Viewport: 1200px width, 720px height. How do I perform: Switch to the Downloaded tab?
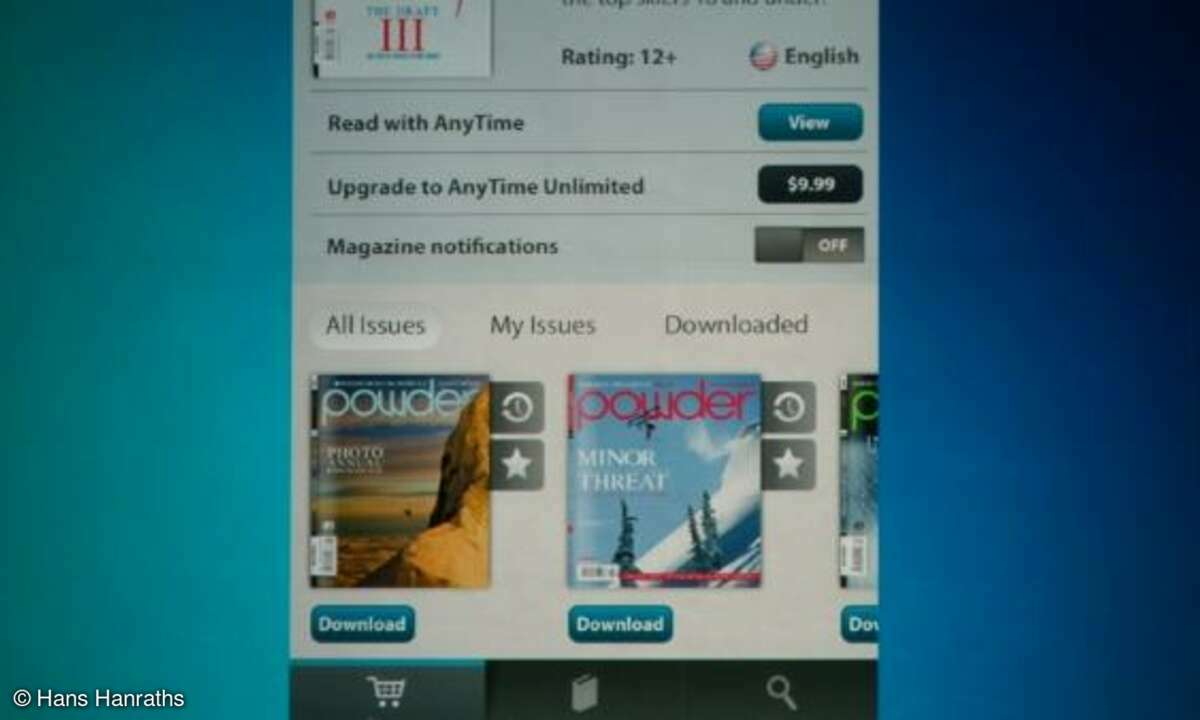coord(736,325)
